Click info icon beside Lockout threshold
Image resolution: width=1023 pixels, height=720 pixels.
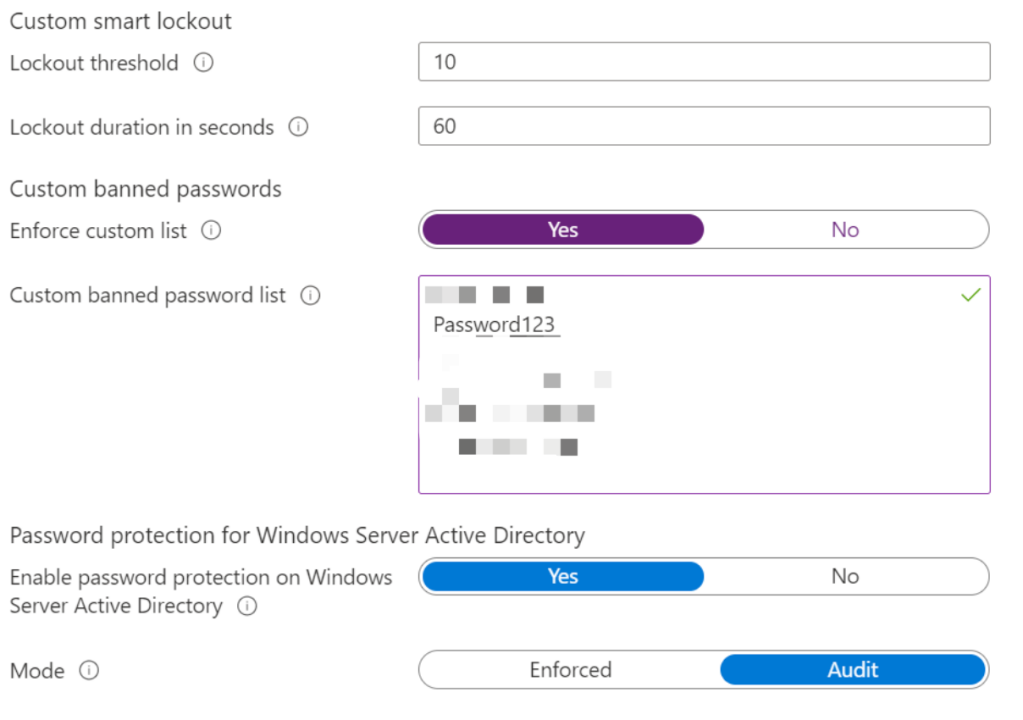(204, 63)
